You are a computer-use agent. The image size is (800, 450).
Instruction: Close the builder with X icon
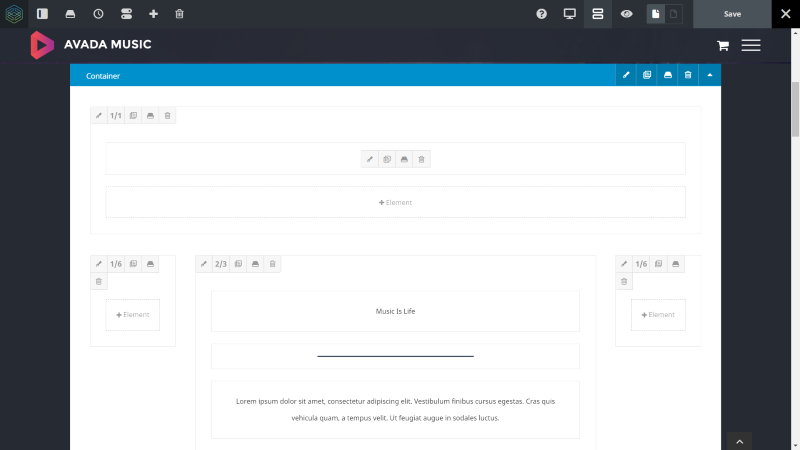point(786,14)
